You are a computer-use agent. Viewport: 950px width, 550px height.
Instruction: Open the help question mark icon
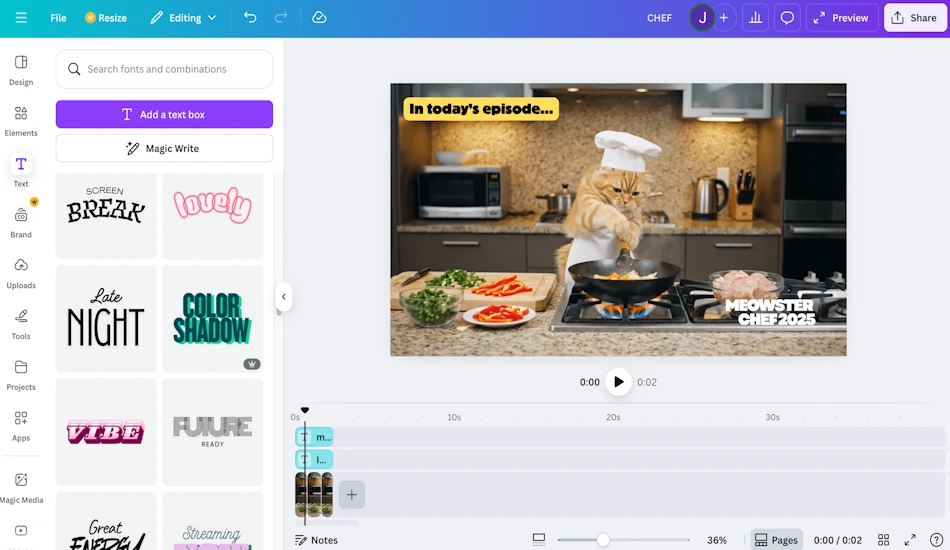tap(936, 540)
